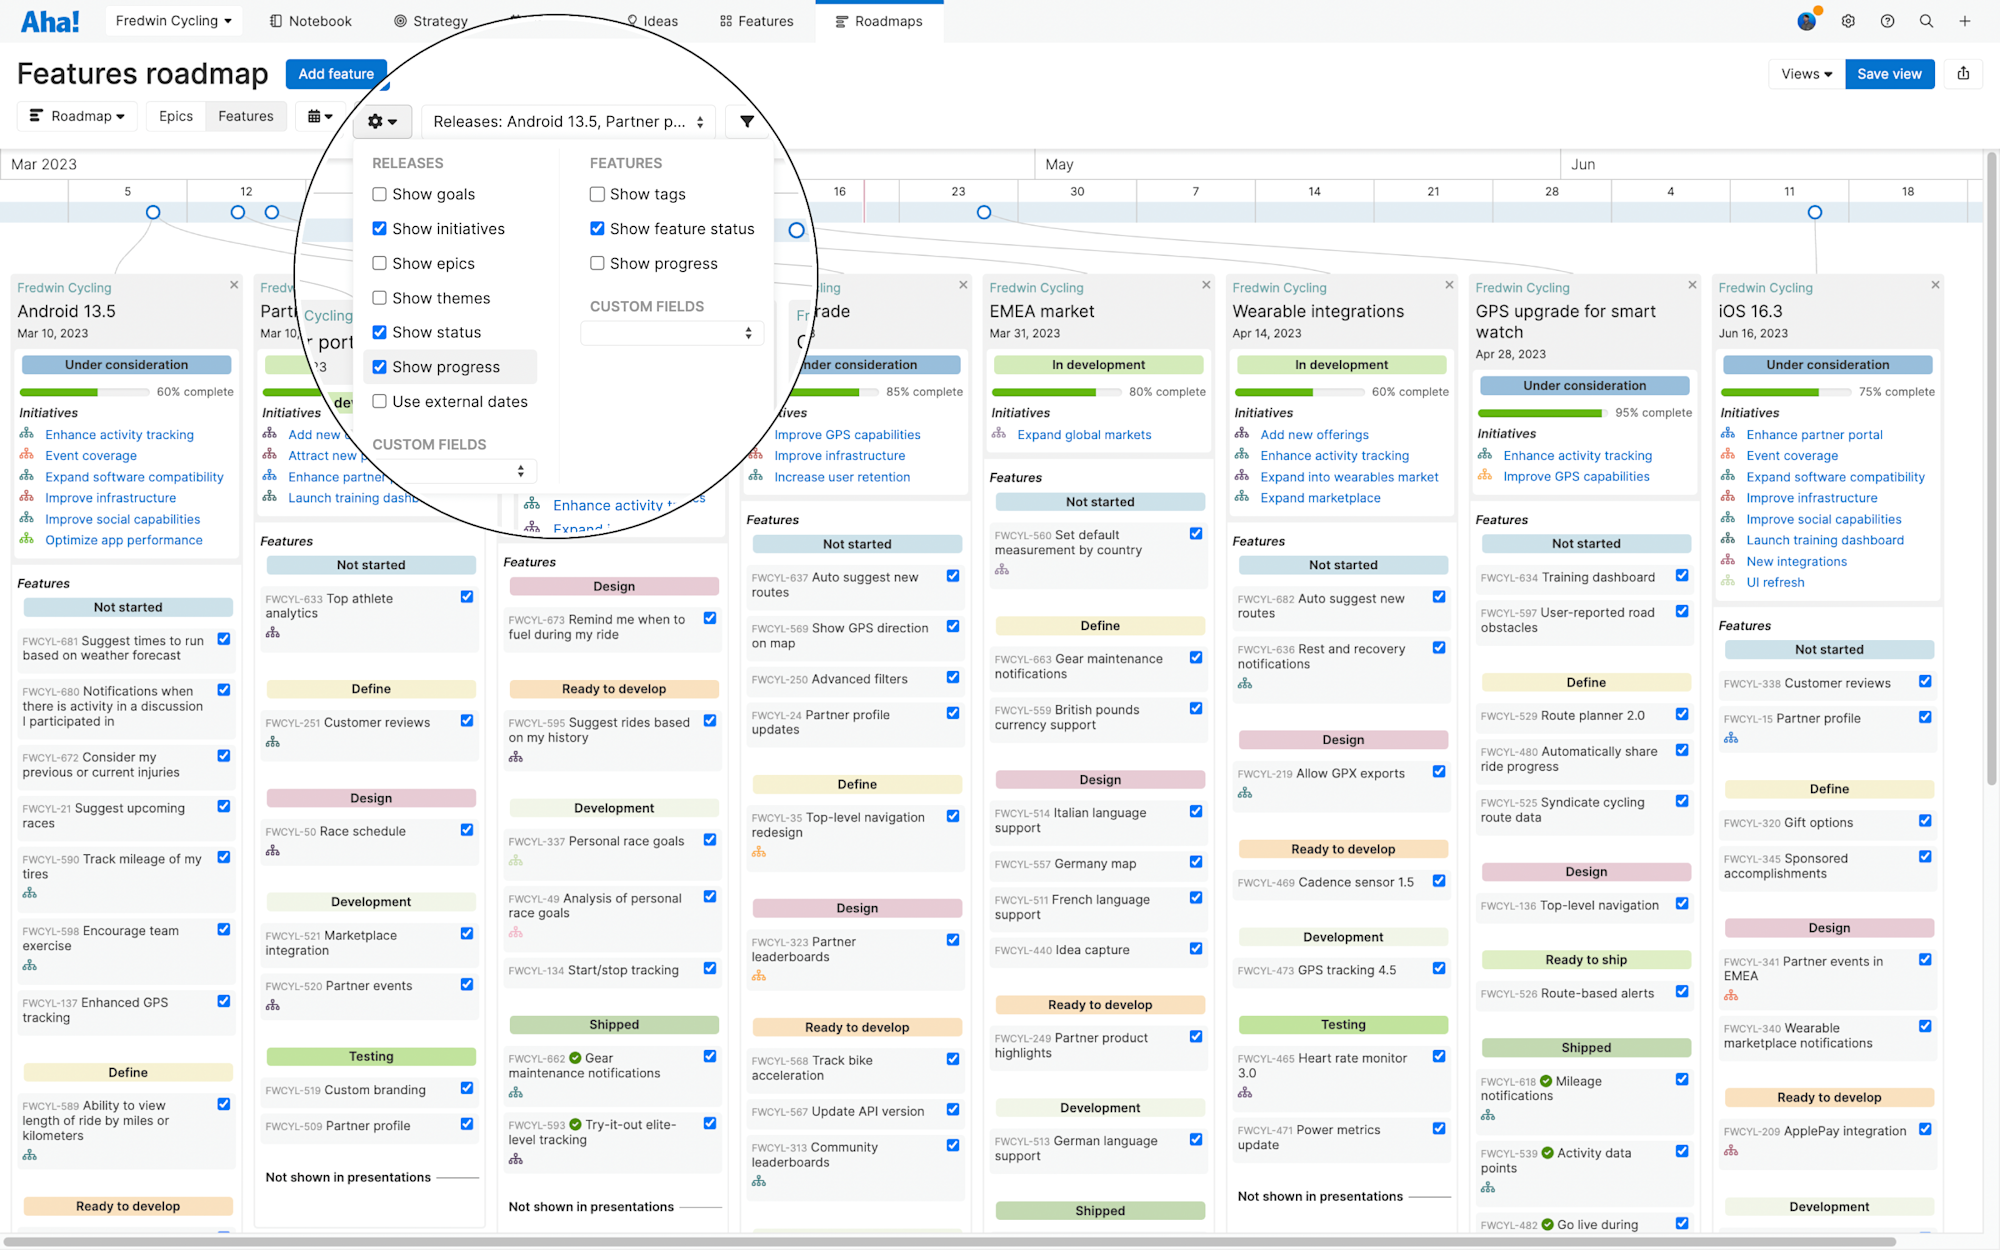Screen dimensions: 2000x1250
Task: Click the Android 13.5 progress bar
Action: (x=84, y=392)
